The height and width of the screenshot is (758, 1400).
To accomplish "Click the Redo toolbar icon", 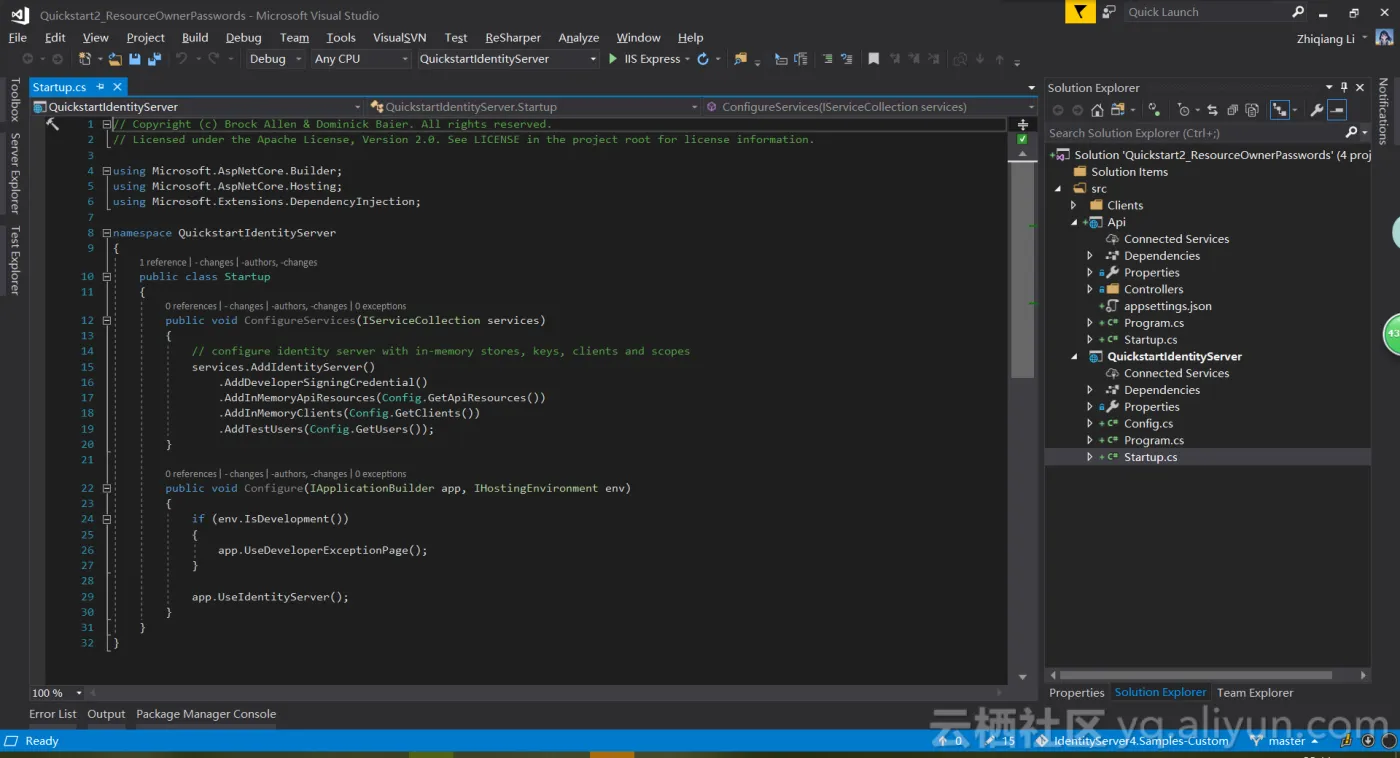I will pos(213,59).
